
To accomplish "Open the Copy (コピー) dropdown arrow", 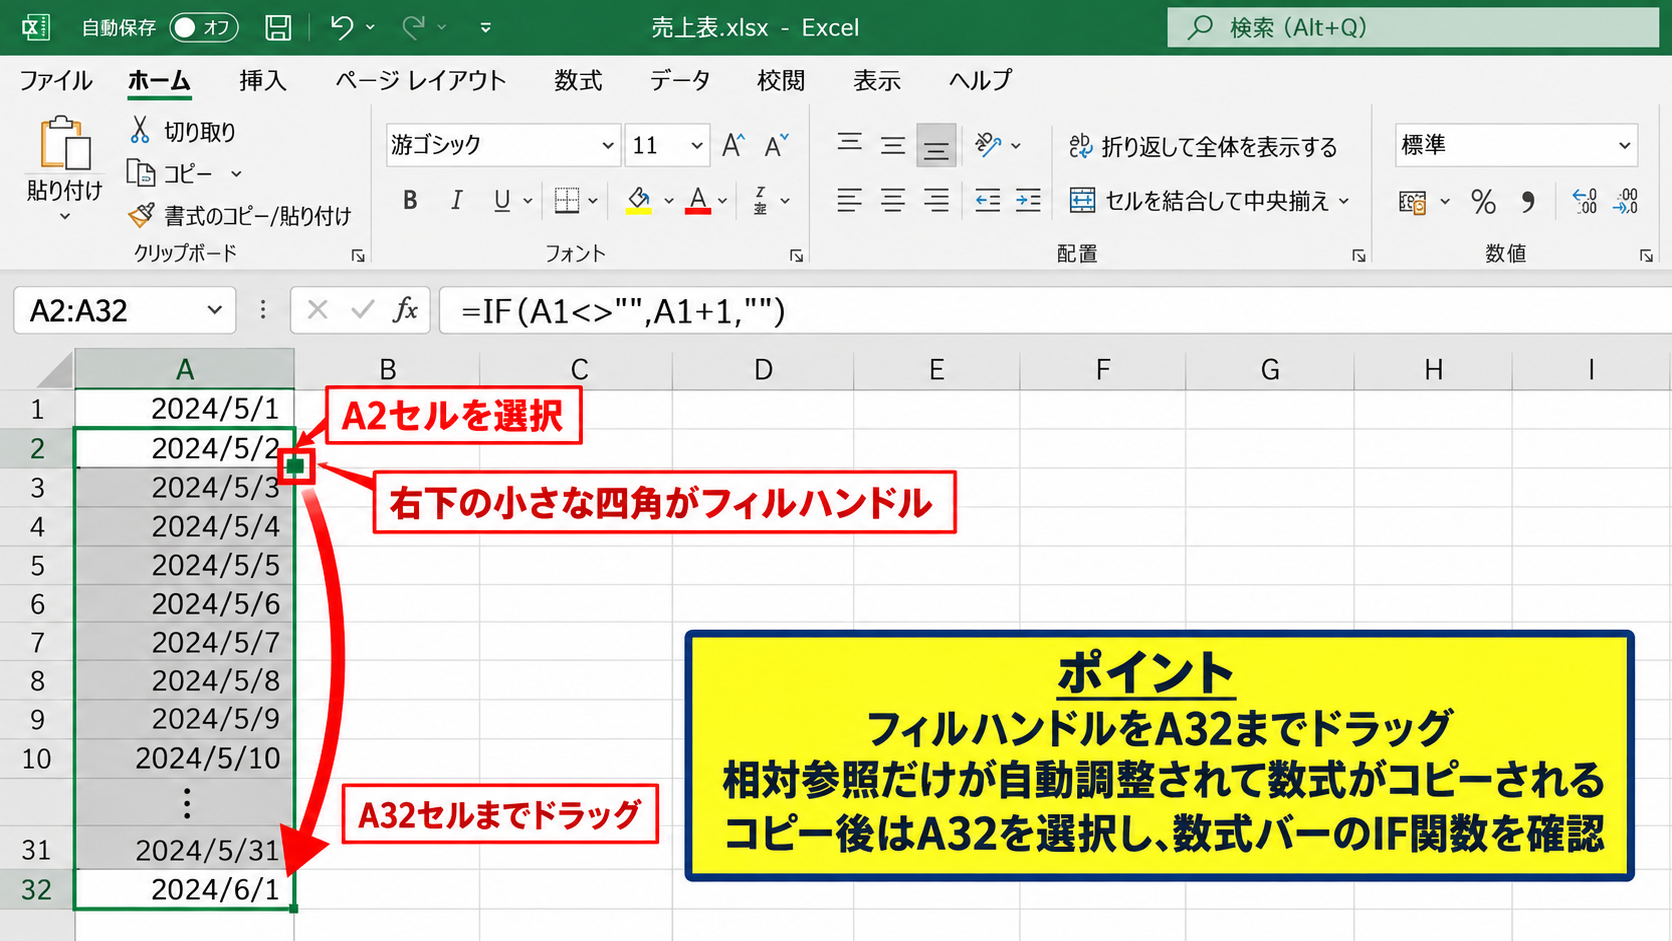I will (236, 174).
